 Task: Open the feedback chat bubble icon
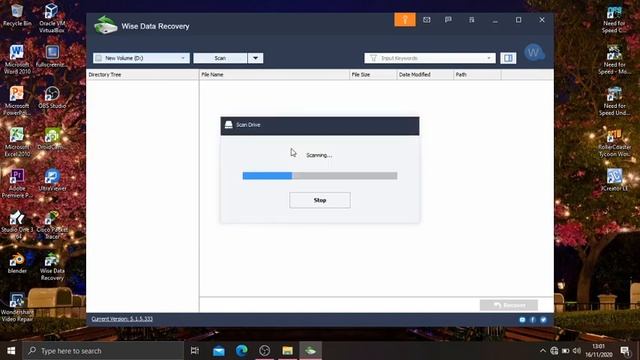coord(448,20)
